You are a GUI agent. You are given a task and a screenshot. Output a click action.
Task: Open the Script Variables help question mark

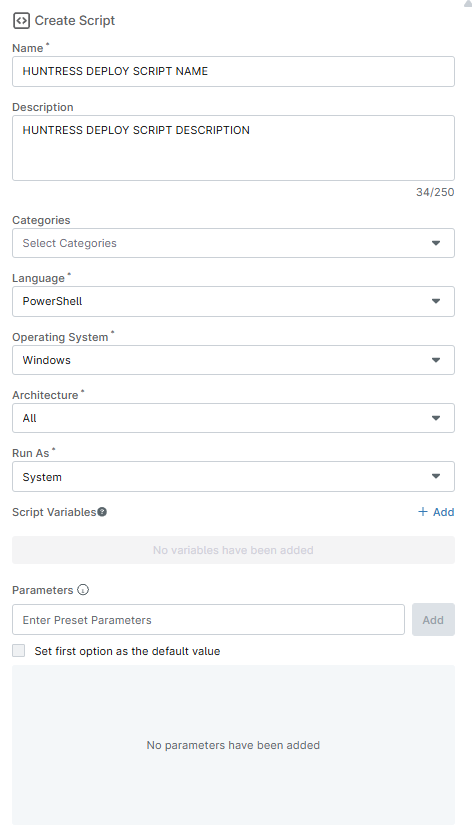[102, 512]
